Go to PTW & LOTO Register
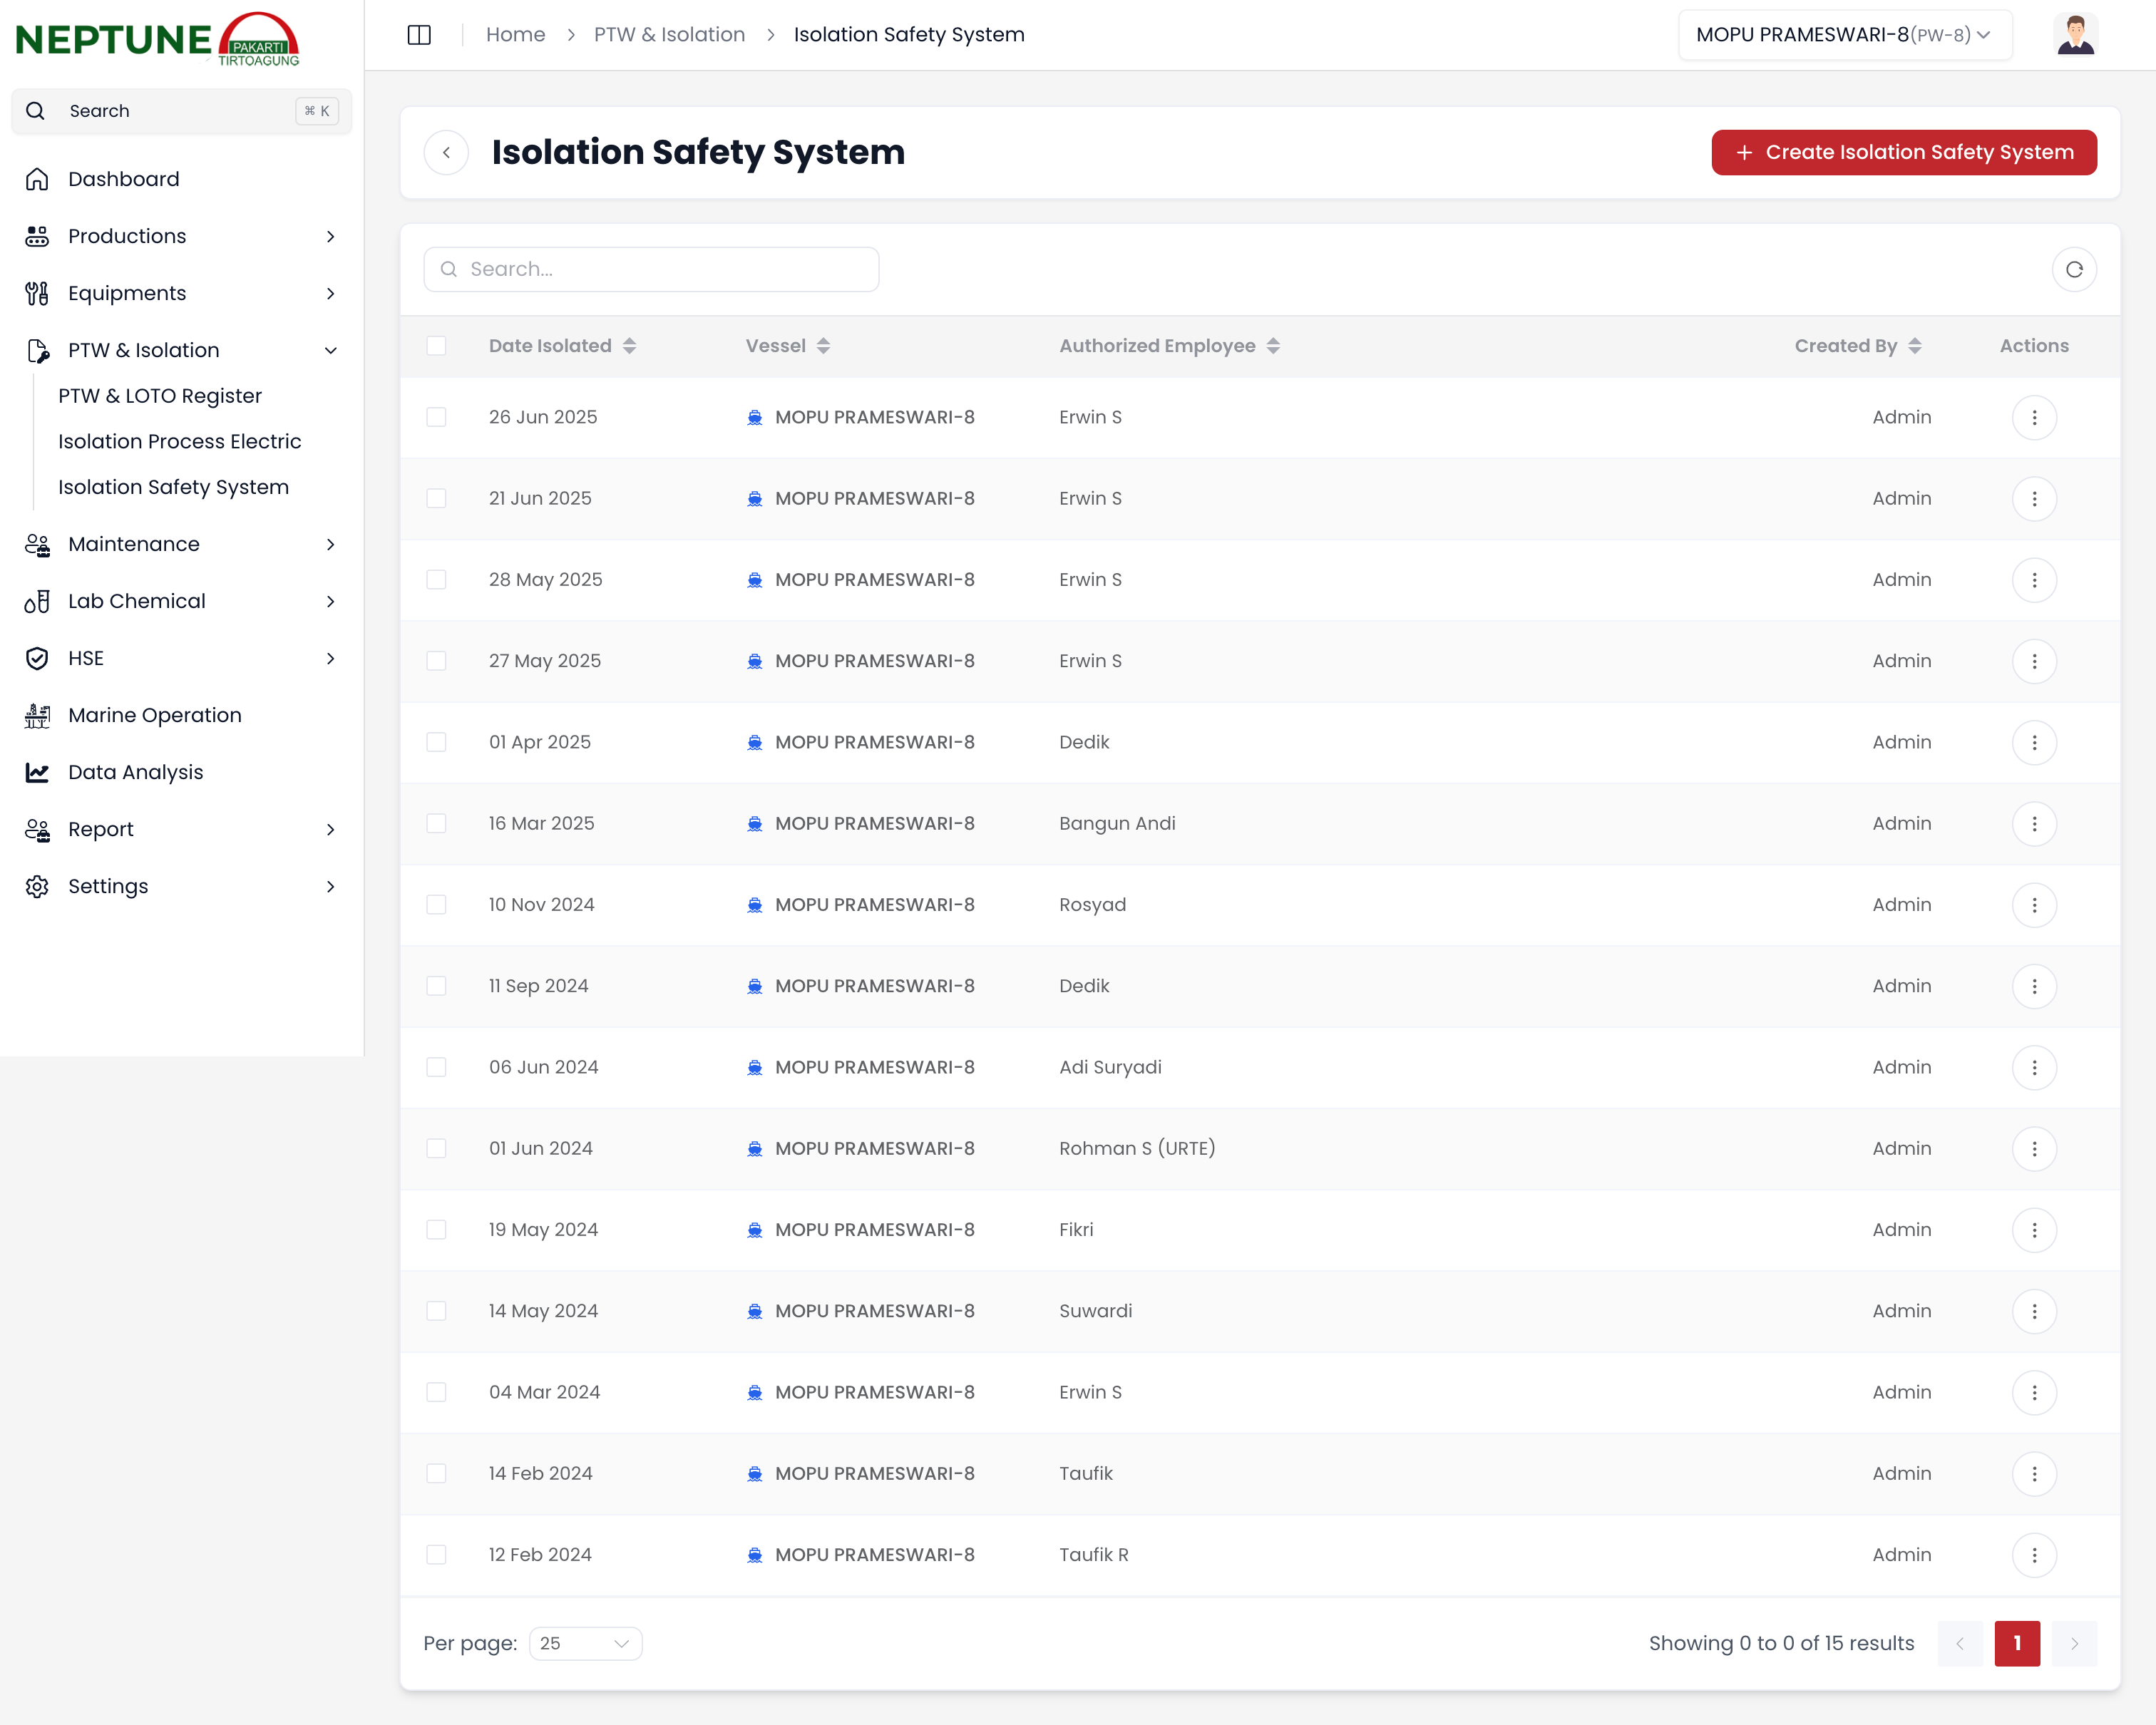 [160, 396]
